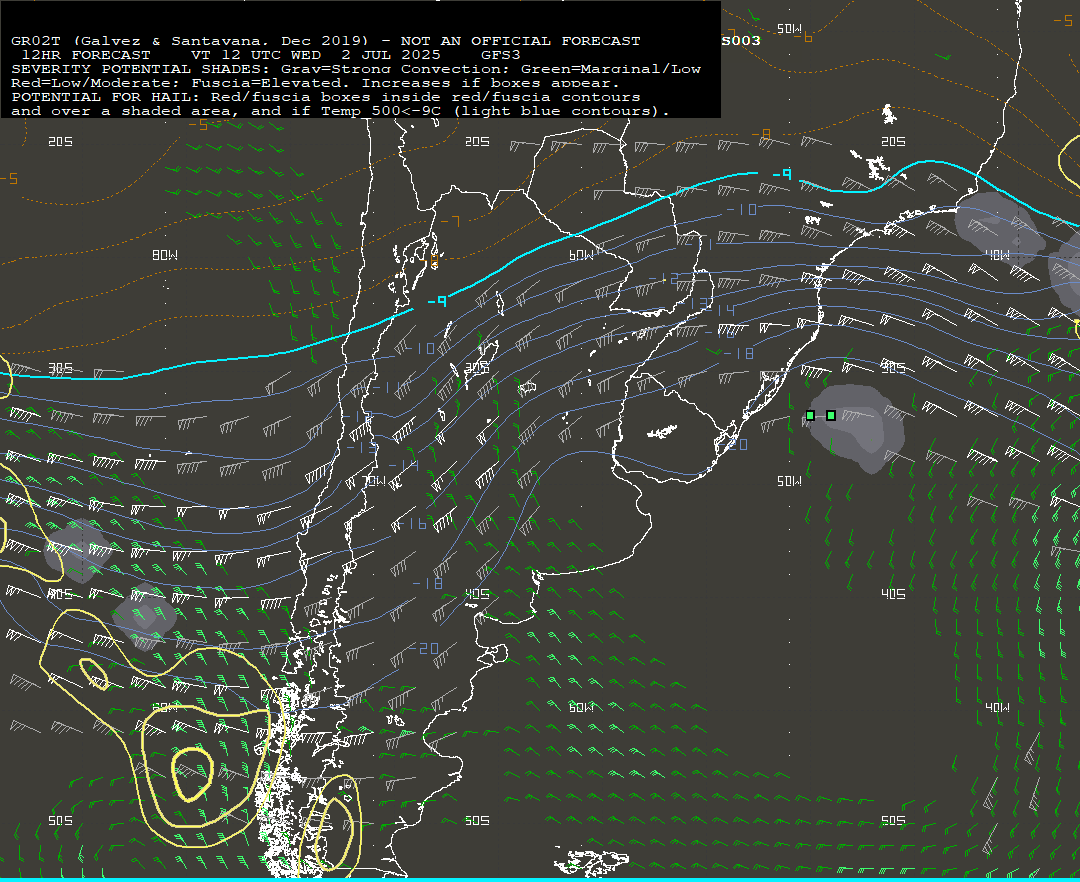
Task: Click the '12HR FORECAST' header text
Action: [x=86, y=55]
